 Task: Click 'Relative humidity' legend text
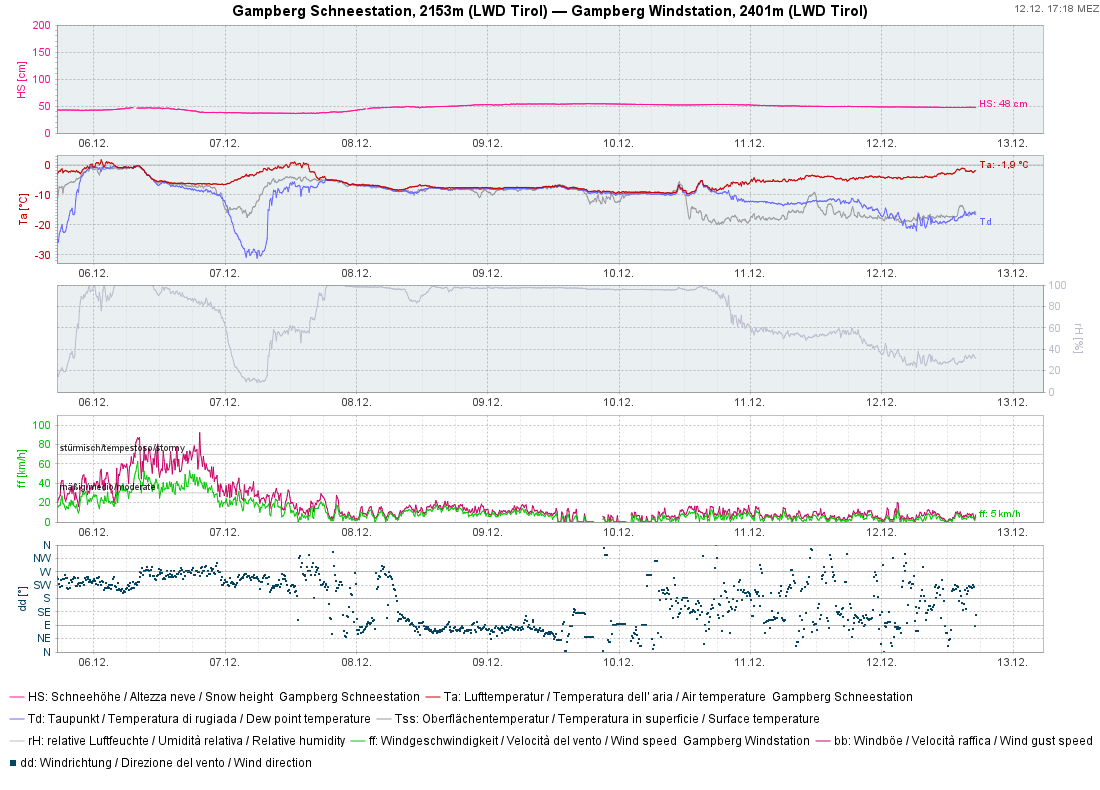(298, 741)
